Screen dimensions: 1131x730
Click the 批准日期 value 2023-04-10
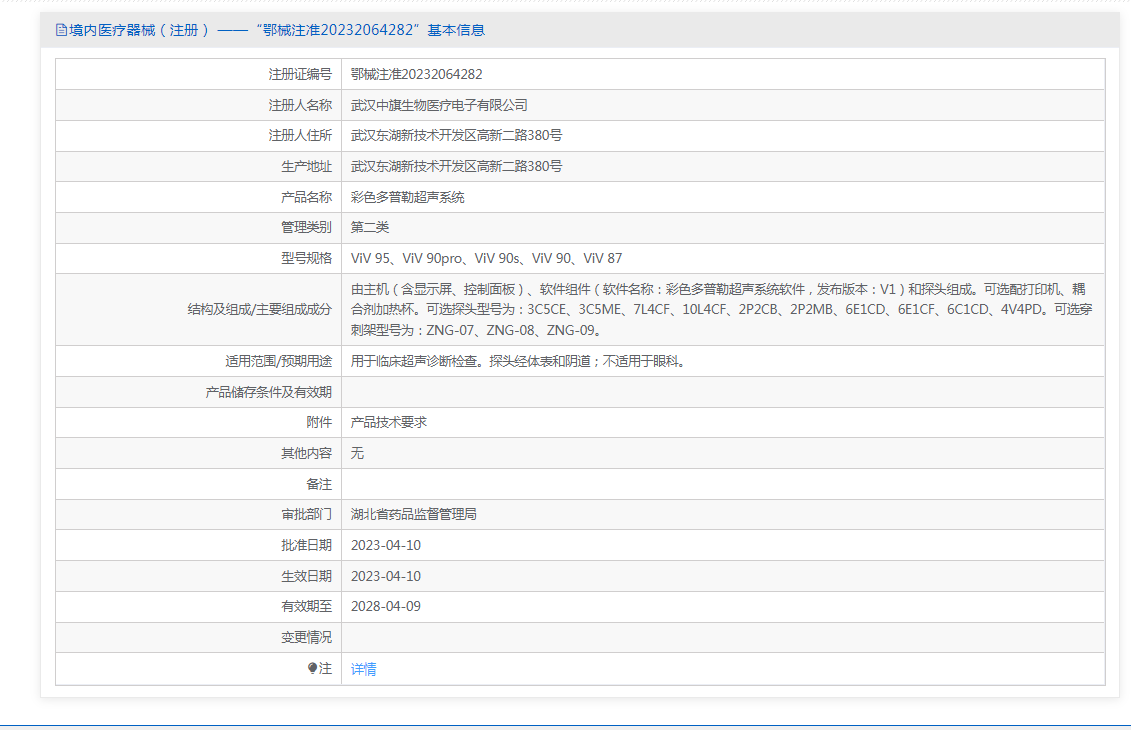click(x=386, y=545)
